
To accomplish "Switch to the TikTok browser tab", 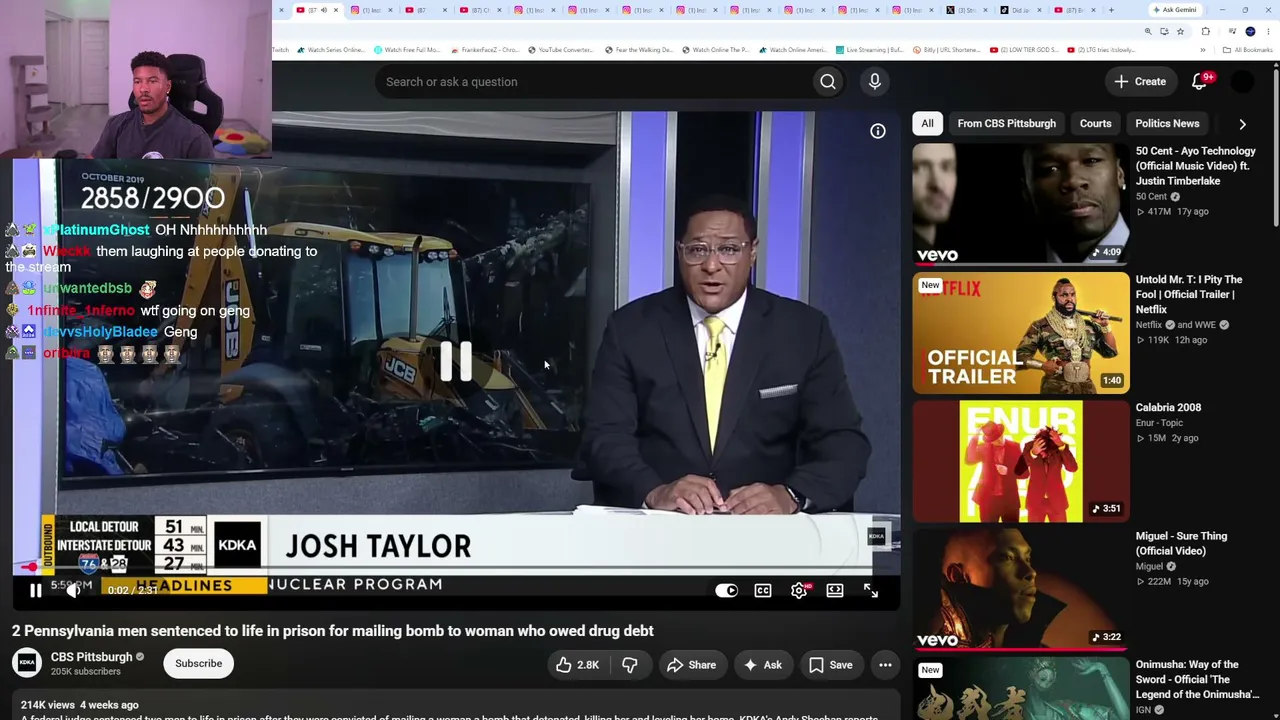I will [1020, 10].
